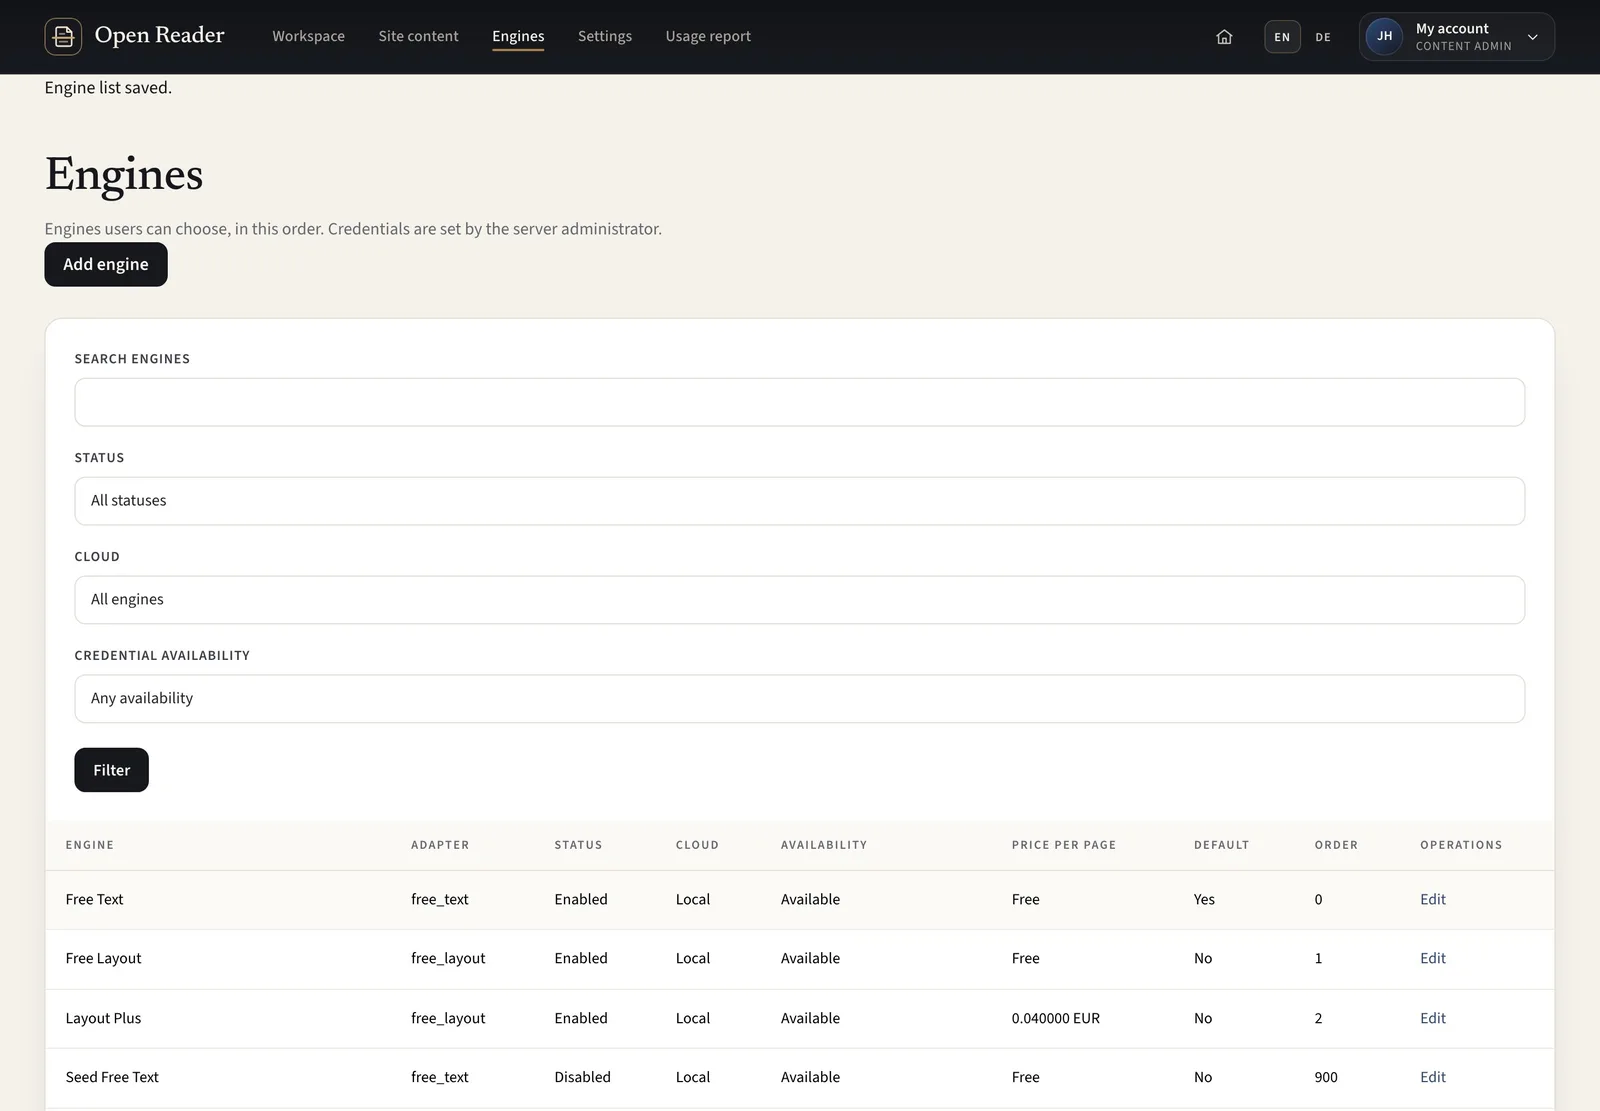The height and width of the screenshot is (1111, 1600).
Task: Open the Site content menu item
Action: coord(418,36)
